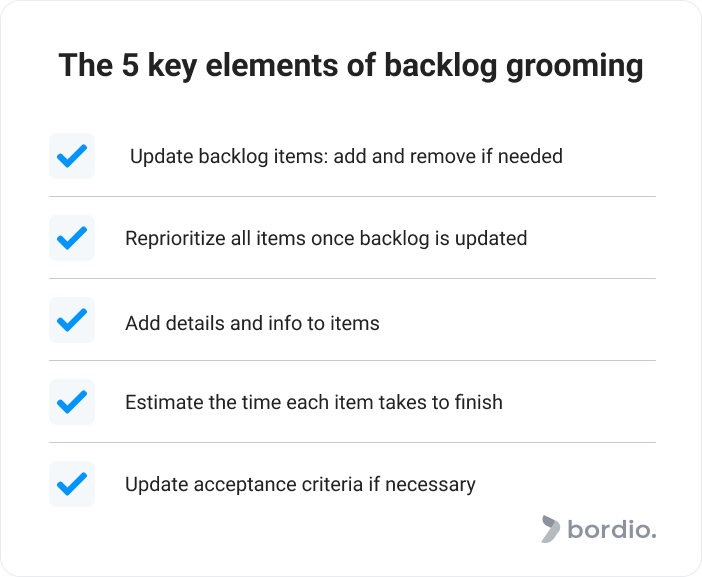Click the word 'elements' in the heading

271,65
